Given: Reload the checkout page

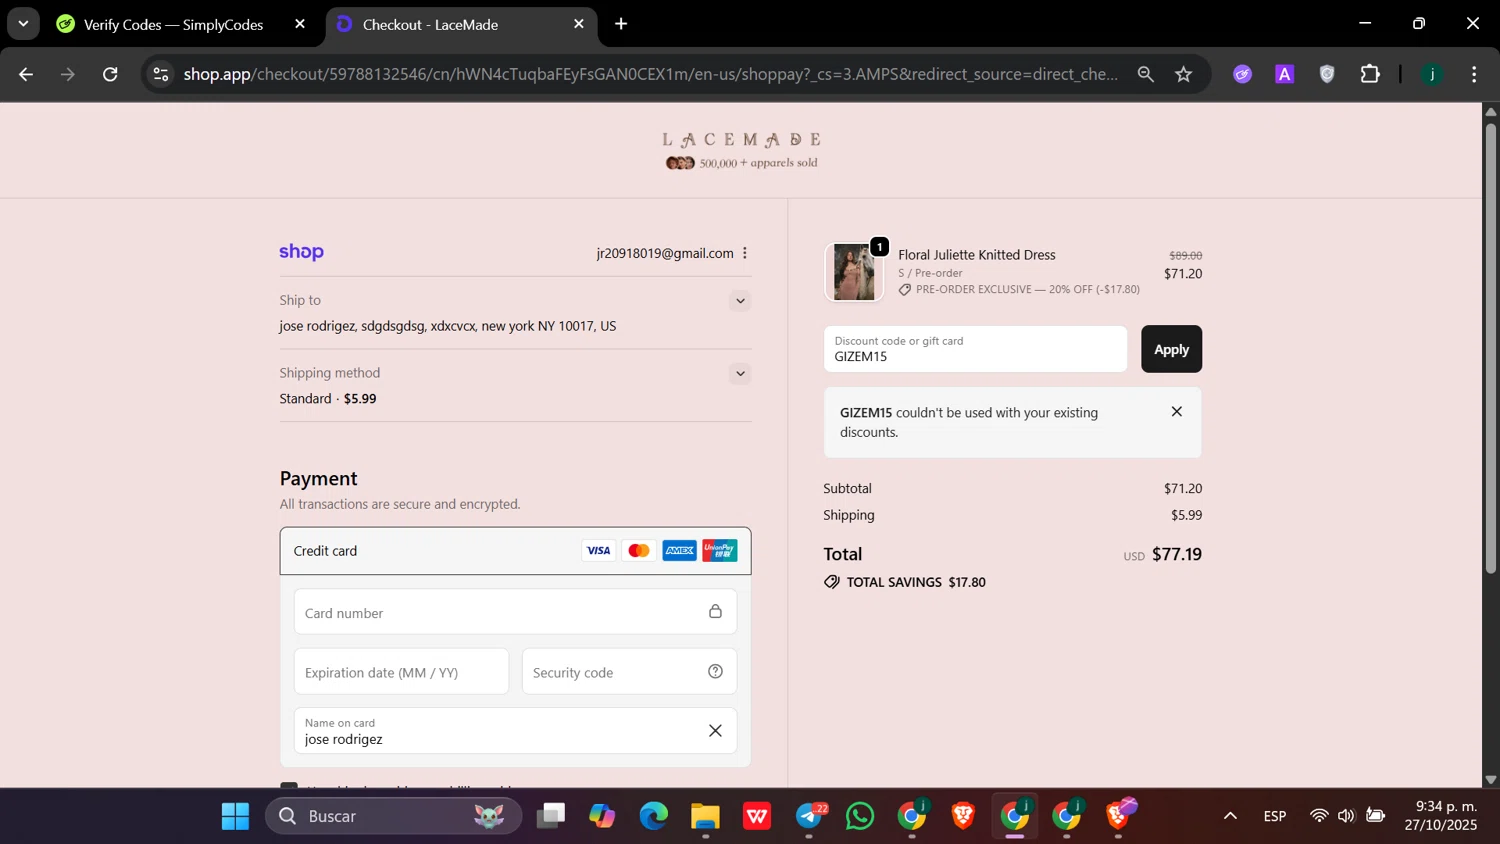Looking at the screenshot, I should click(110, 74).
